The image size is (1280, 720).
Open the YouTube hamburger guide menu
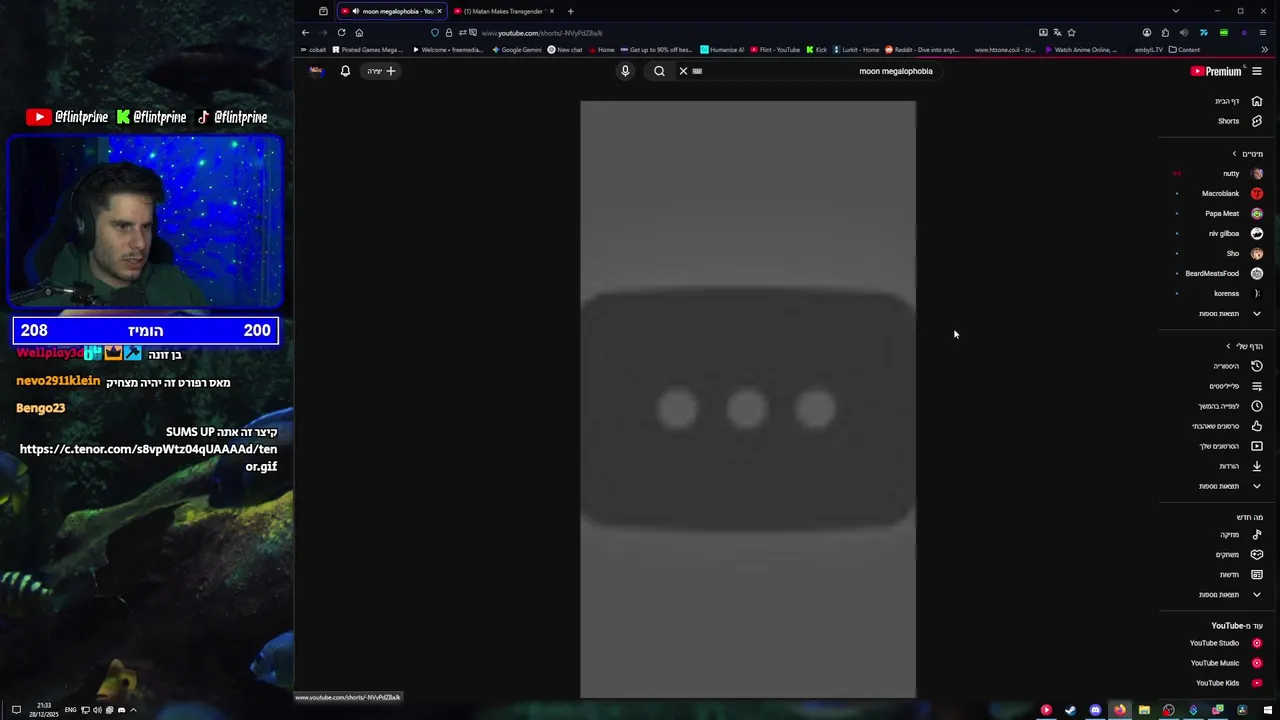1257,71
